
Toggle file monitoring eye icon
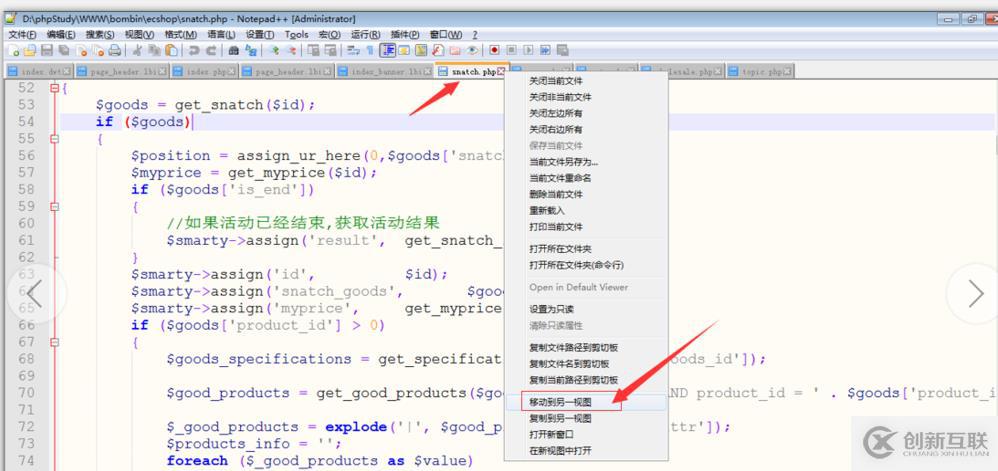(x=472, y=51)
